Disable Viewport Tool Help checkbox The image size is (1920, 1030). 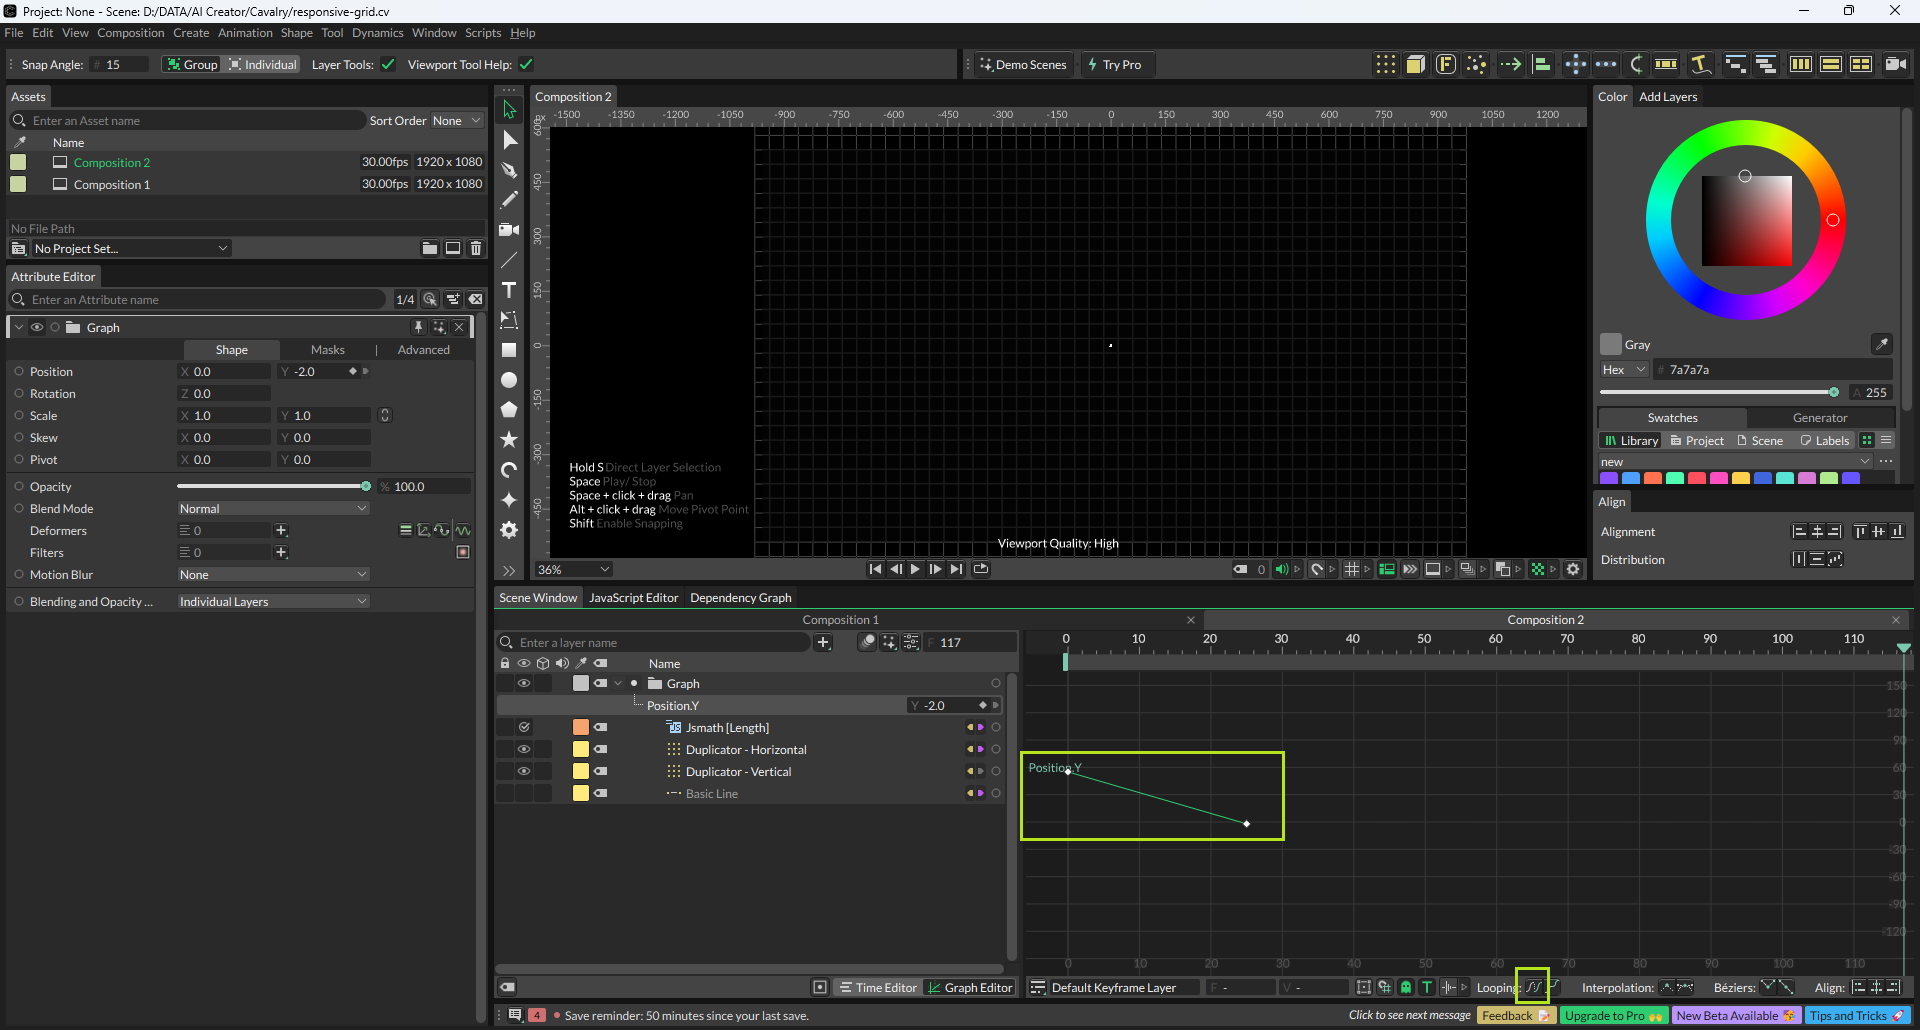[x=526, y=65]
